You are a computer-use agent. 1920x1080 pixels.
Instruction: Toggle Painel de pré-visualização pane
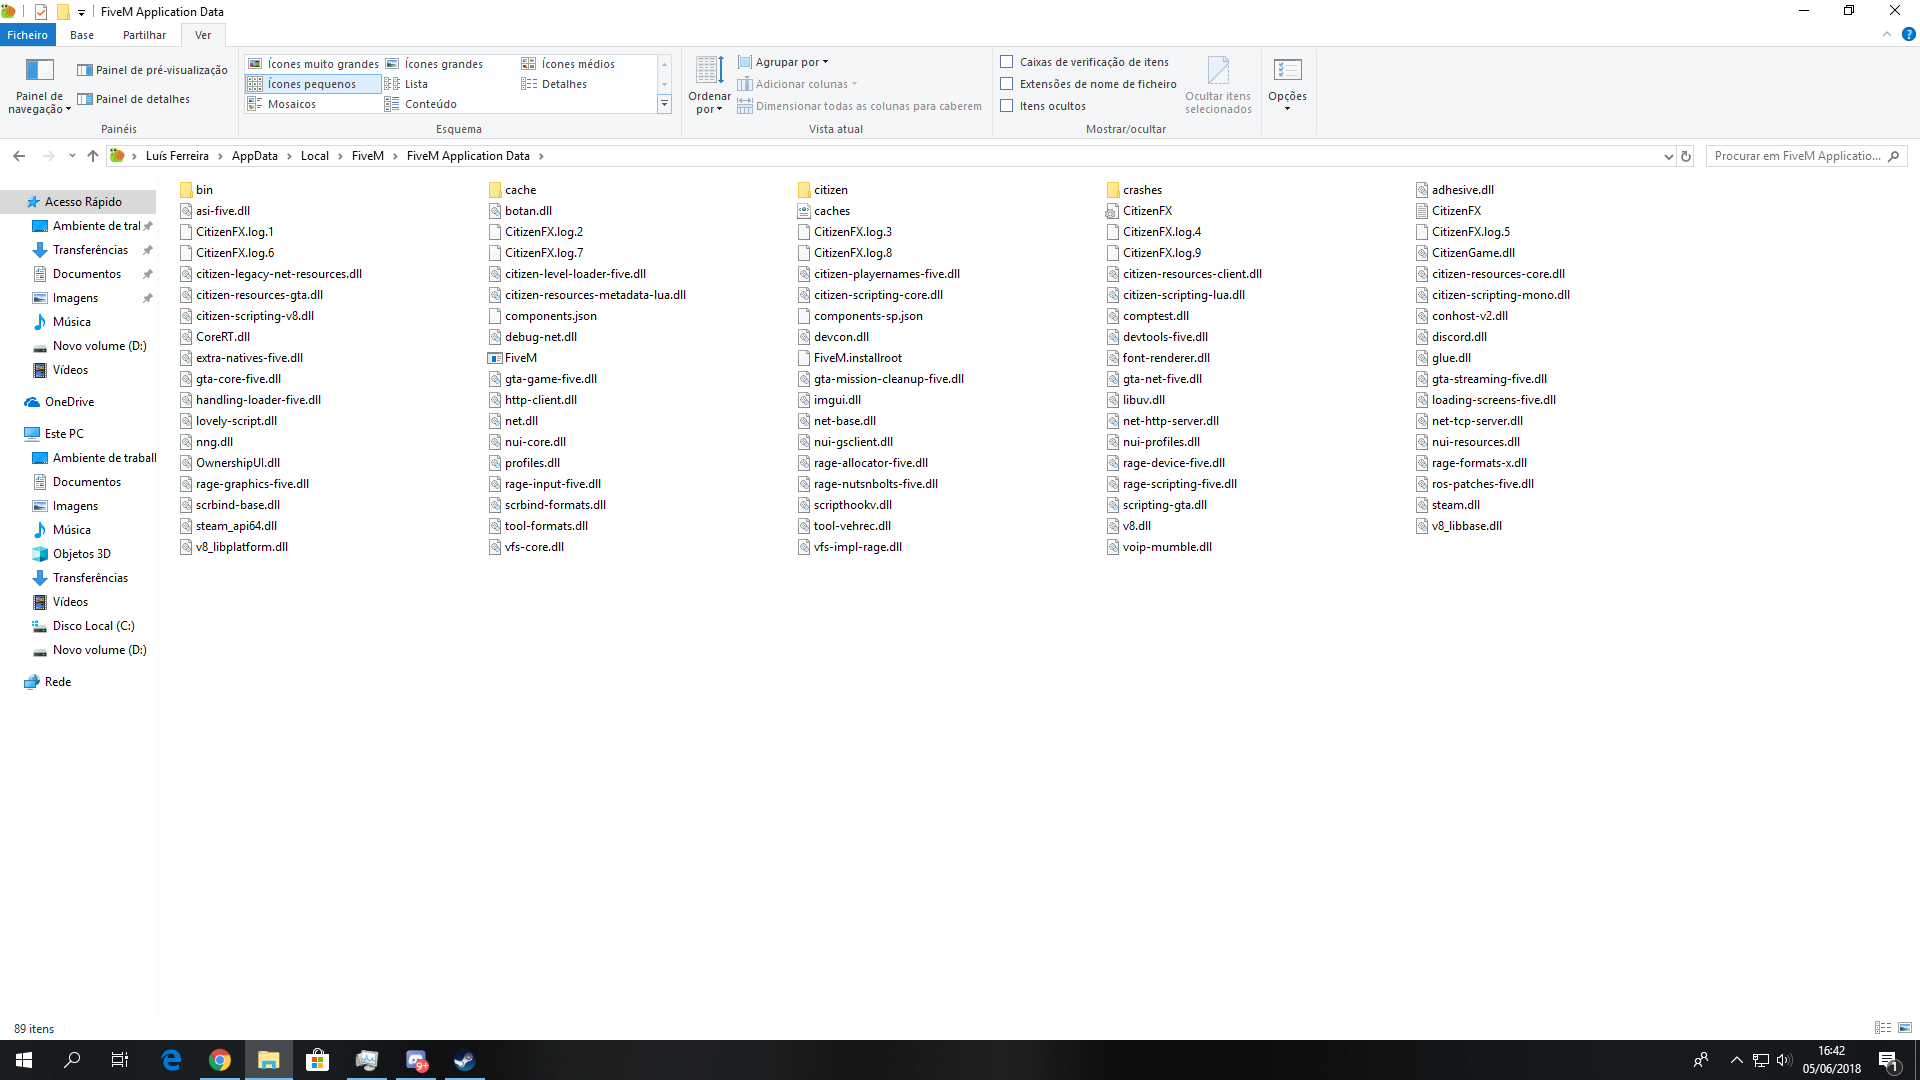152,70
